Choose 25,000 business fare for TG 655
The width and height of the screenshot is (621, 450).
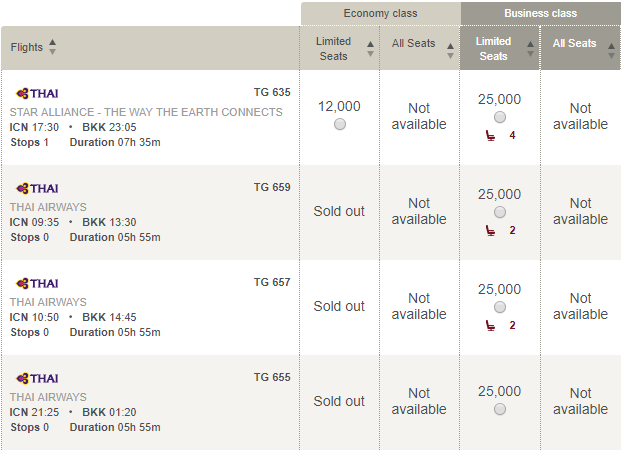[x=500, y=409]
